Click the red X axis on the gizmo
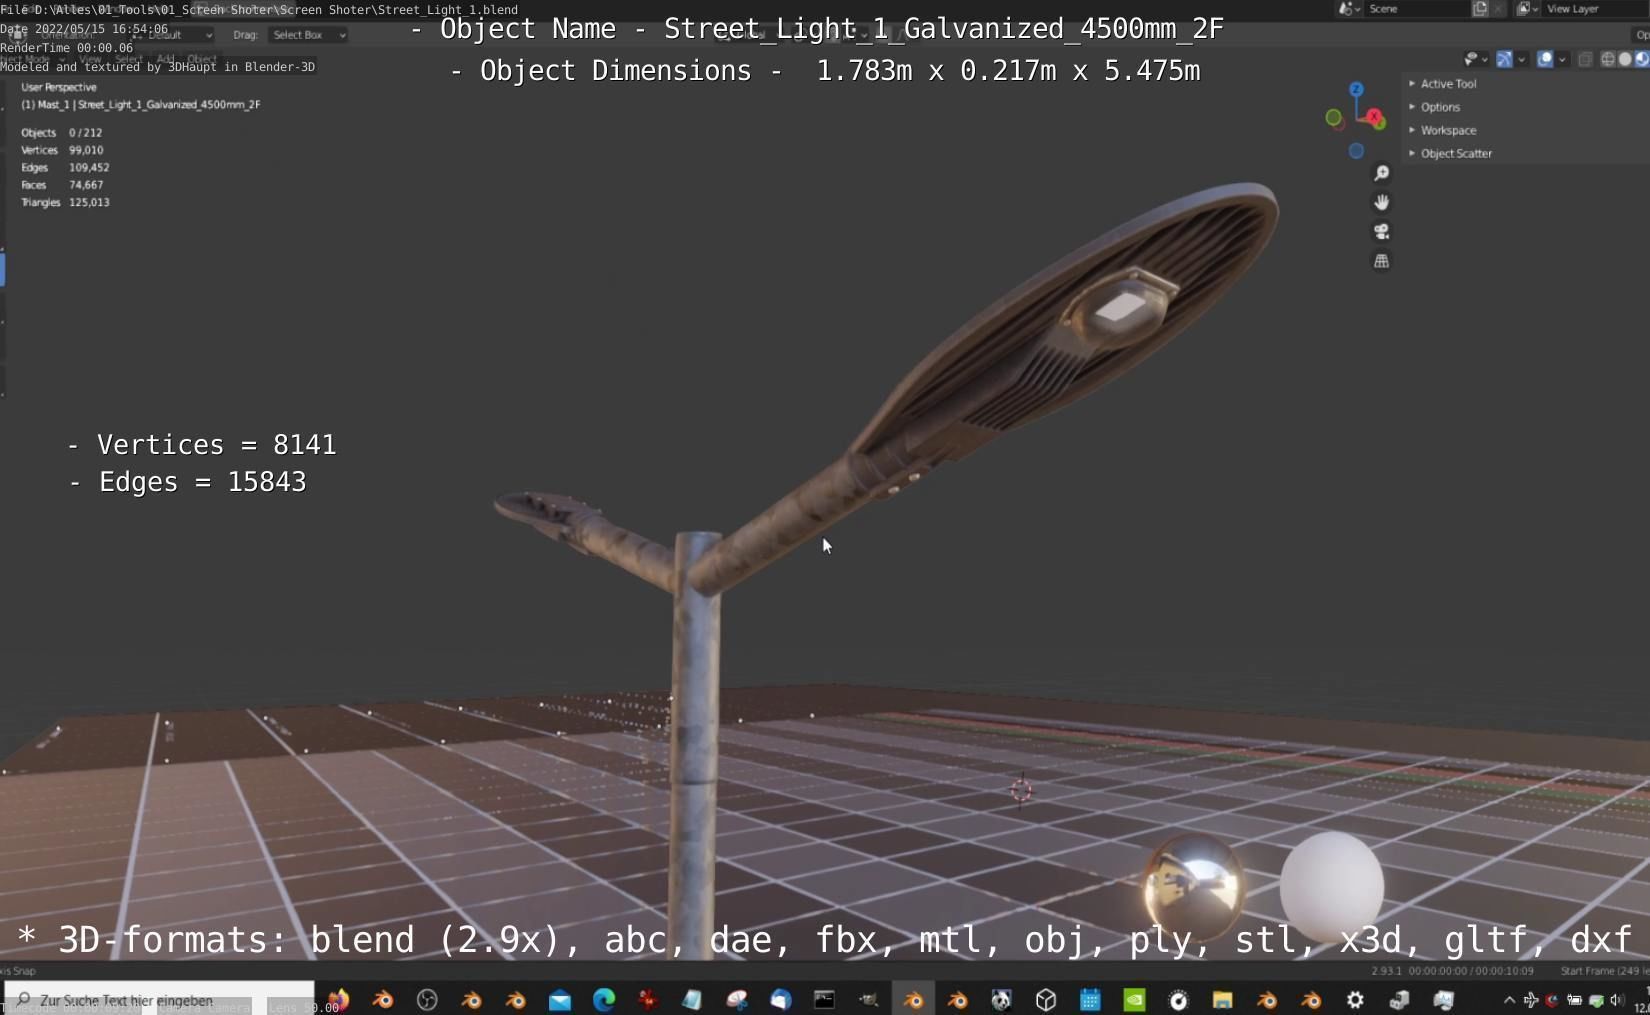Screen dimensions: 1650x1015 coord(1375,118)
